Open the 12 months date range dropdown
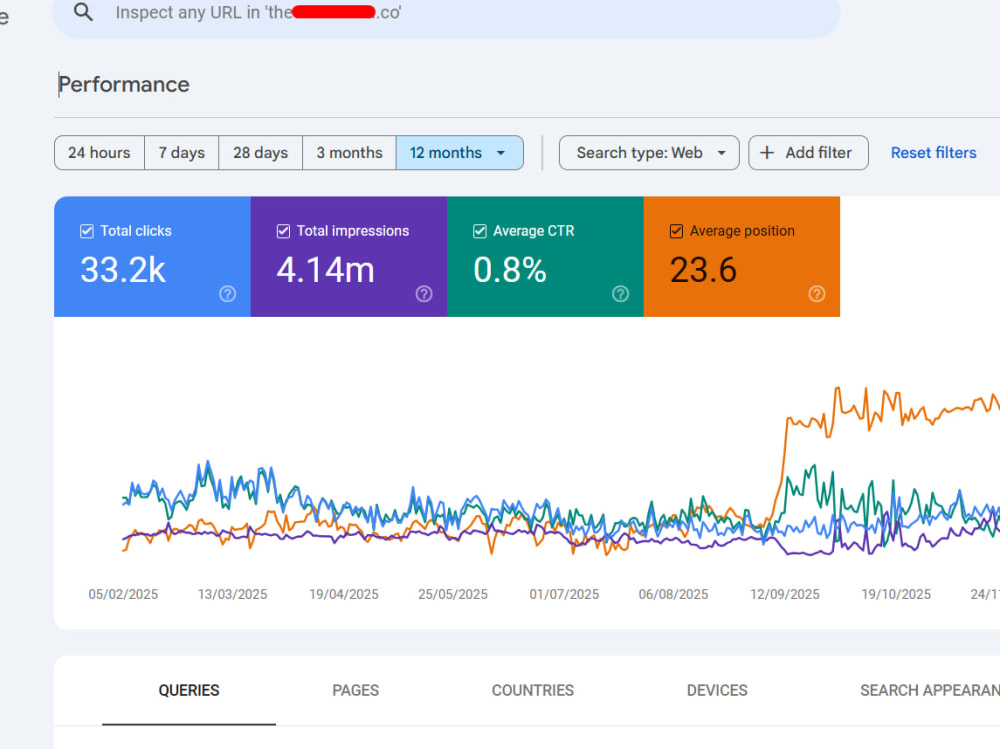The height and width of the screenshot is (749, 1000). 460,152
